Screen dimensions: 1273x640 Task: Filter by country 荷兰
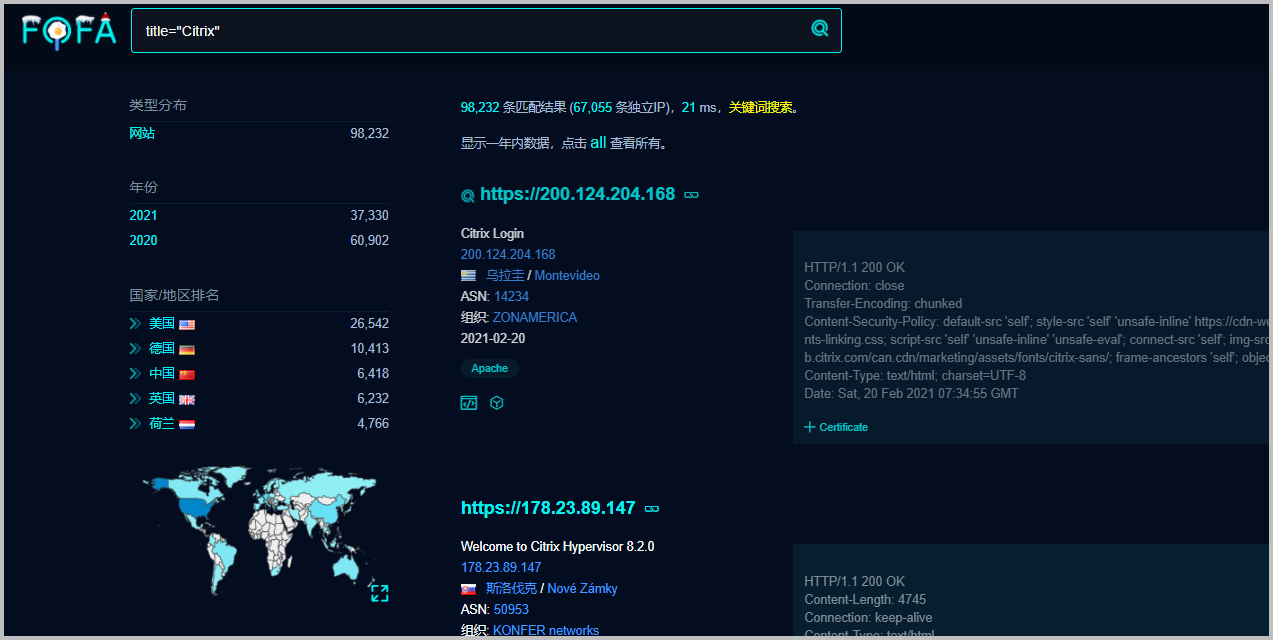162,423
